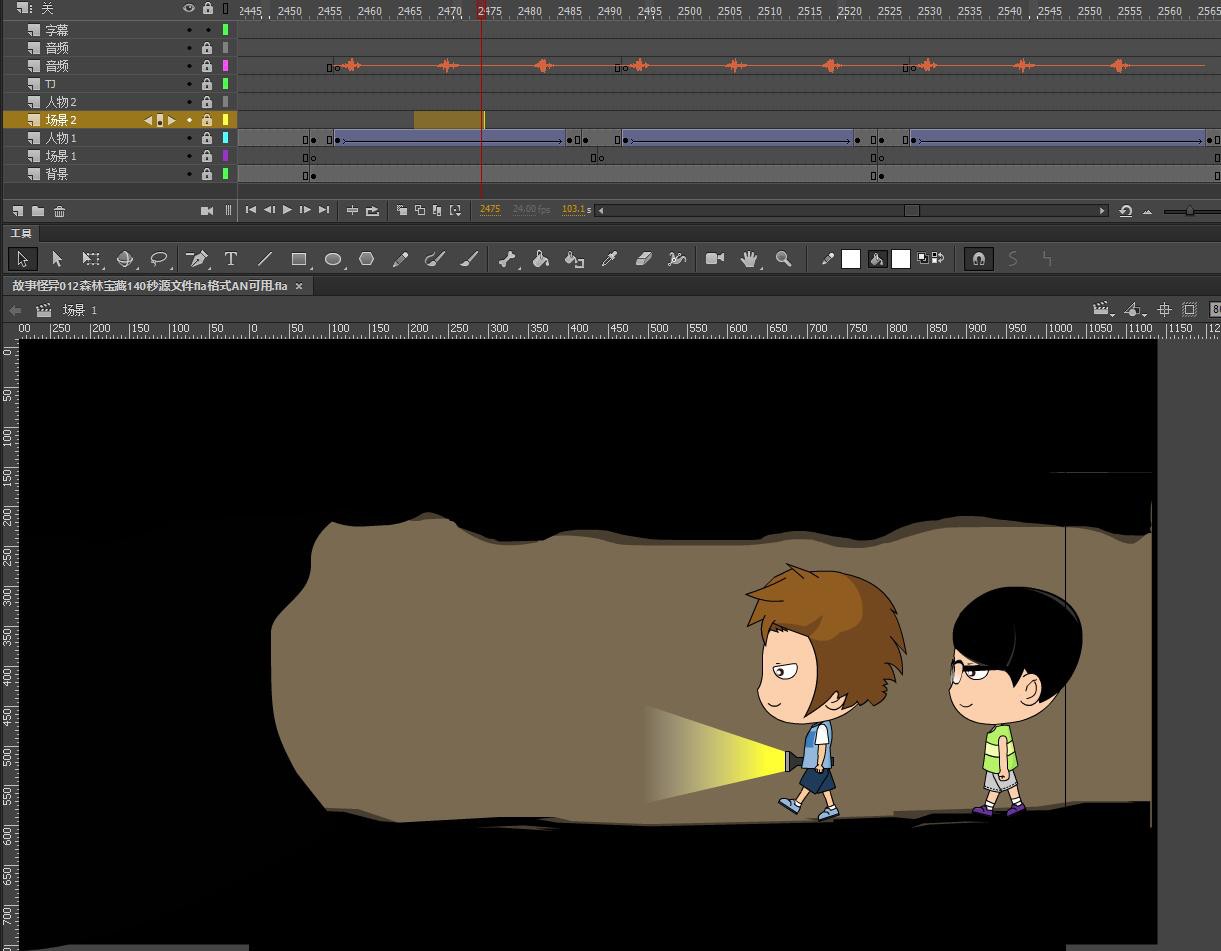This screenshot has width=1221, height=951.
Task: Select the Subselection tool
Action: (57, 259)
